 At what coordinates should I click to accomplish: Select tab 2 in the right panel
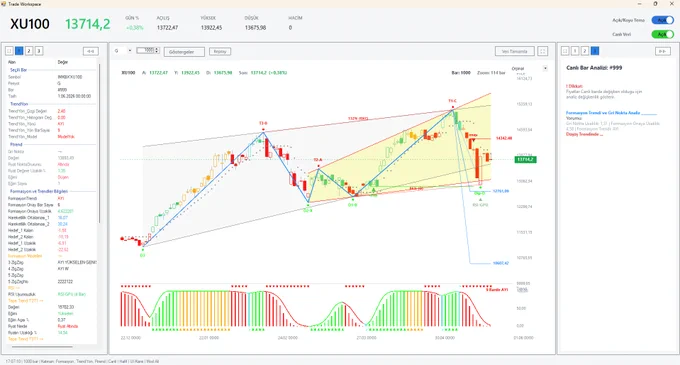coord(585,51)
